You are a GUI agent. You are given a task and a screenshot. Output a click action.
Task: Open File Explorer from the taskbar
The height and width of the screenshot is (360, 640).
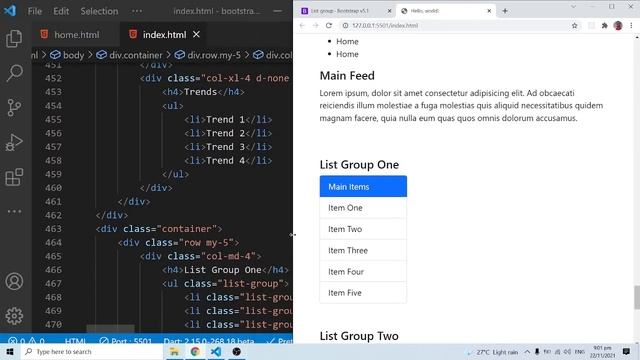click(174, 351)
